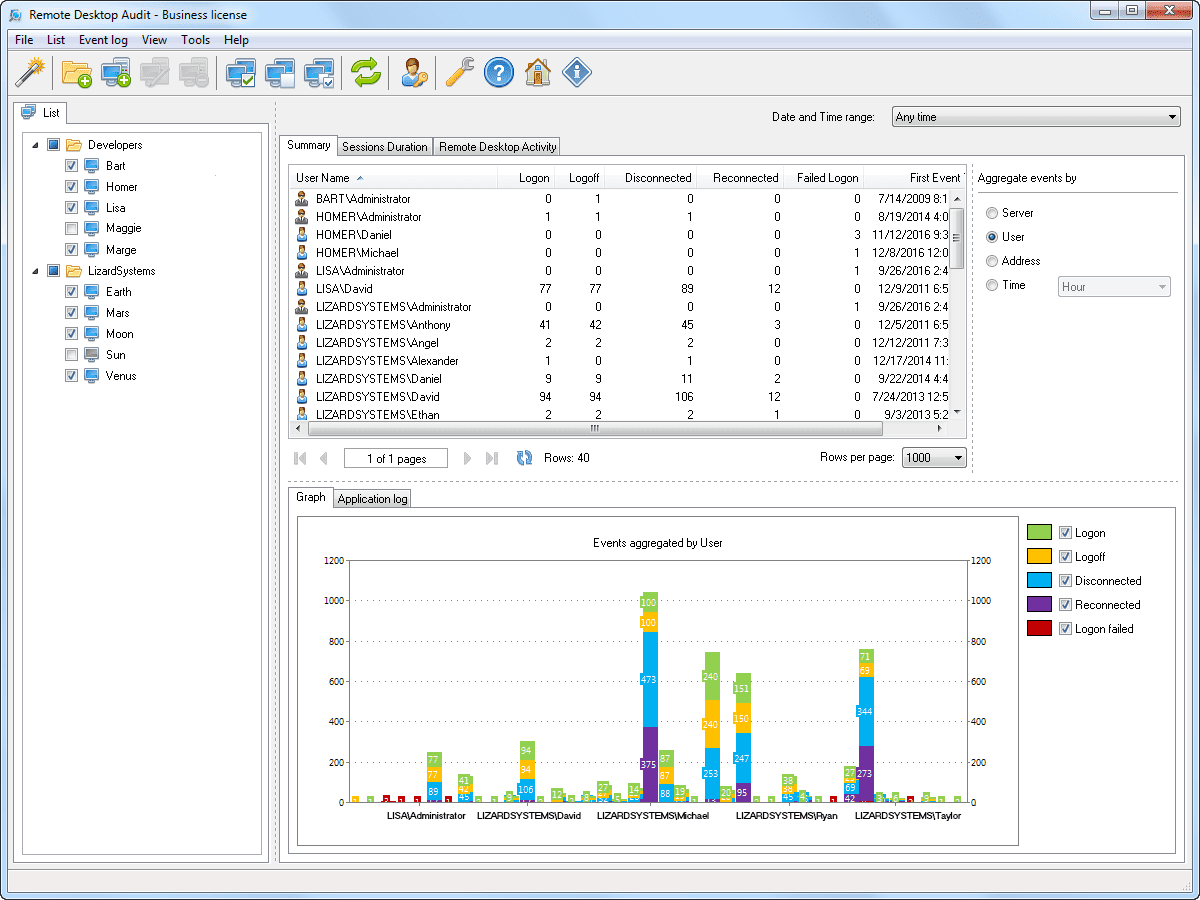Uncheck the Logon failed legend checkbox
Image resolution: width=1200 pixels, height=900 pixels.
(x=1065, y=629)
